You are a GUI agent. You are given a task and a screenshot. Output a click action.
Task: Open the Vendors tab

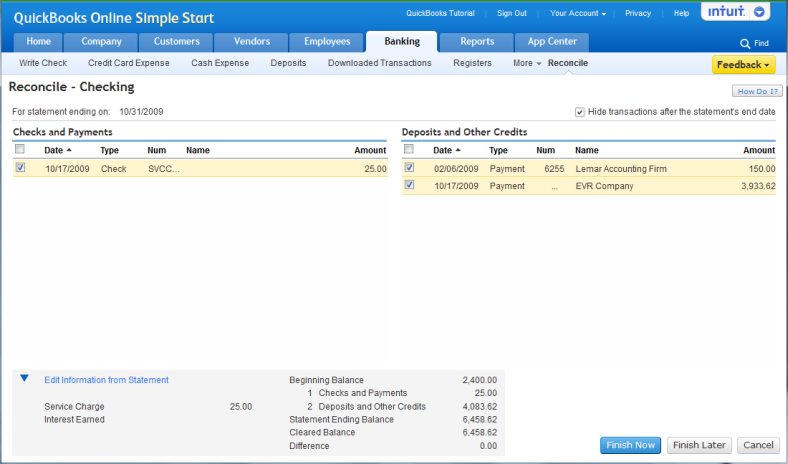pyautogui.click(x=252, y=42)
